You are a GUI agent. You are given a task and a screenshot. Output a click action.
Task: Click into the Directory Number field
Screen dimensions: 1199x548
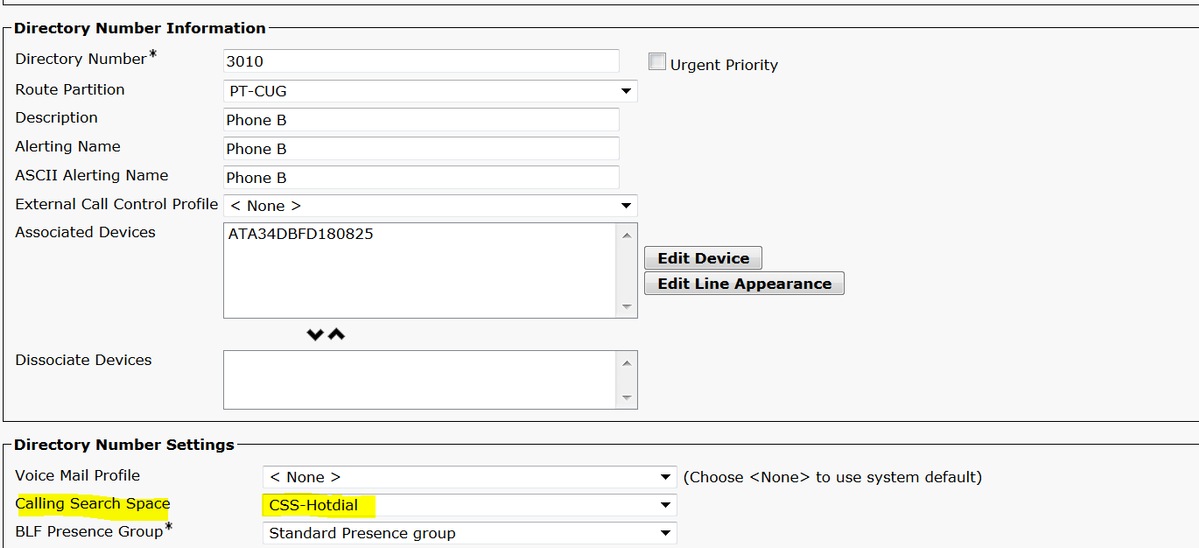tap(421, 61)
